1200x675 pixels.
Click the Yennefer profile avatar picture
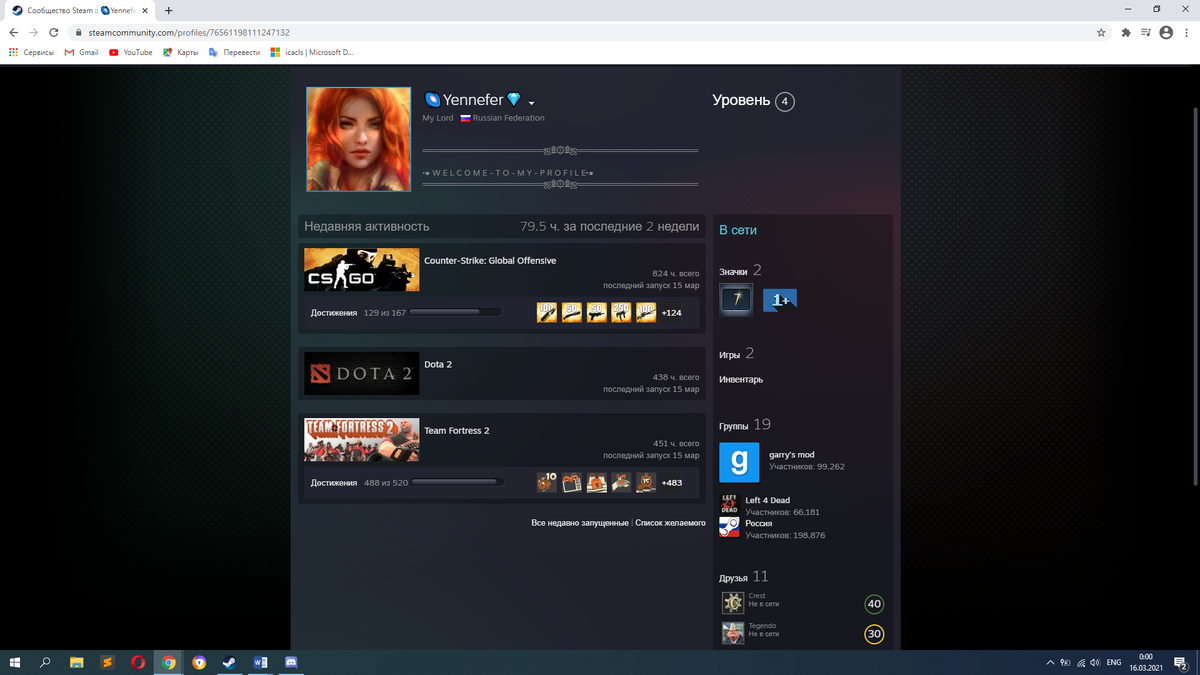click(x=359, y=139)
